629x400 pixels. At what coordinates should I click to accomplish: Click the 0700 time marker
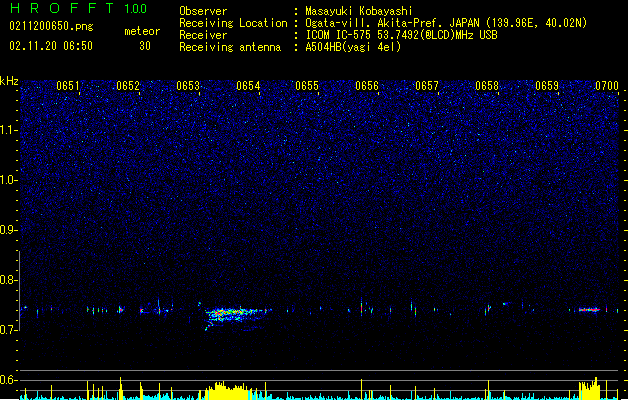[607, 86]
